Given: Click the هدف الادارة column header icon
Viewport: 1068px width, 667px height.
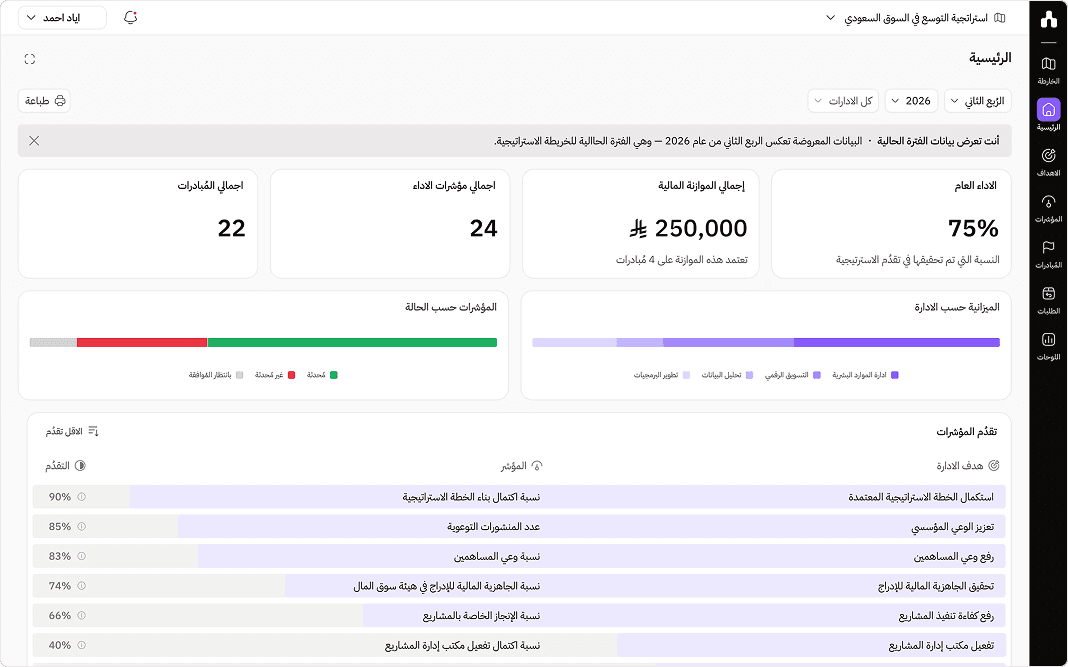Looking at the screenshot, I should [993, 466].
